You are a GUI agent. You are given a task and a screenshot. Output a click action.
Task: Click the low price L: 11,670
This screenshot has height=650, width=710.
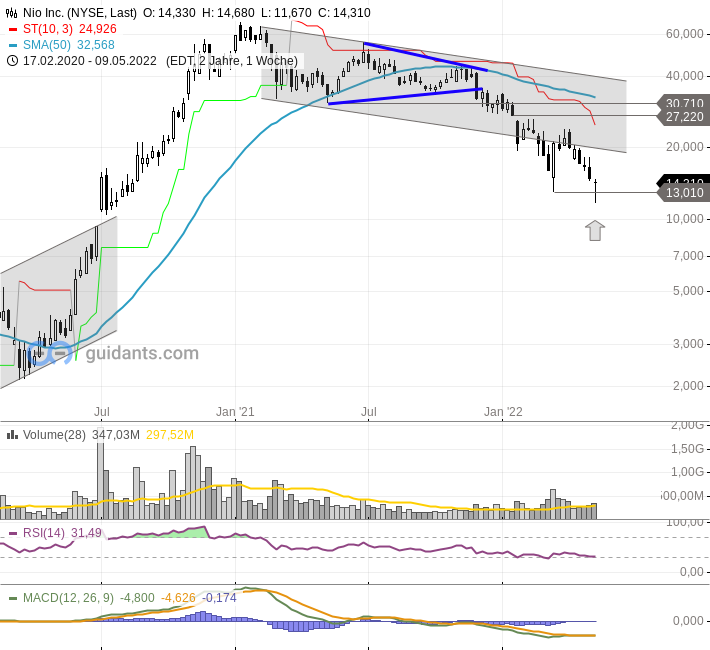click(286, 13)
